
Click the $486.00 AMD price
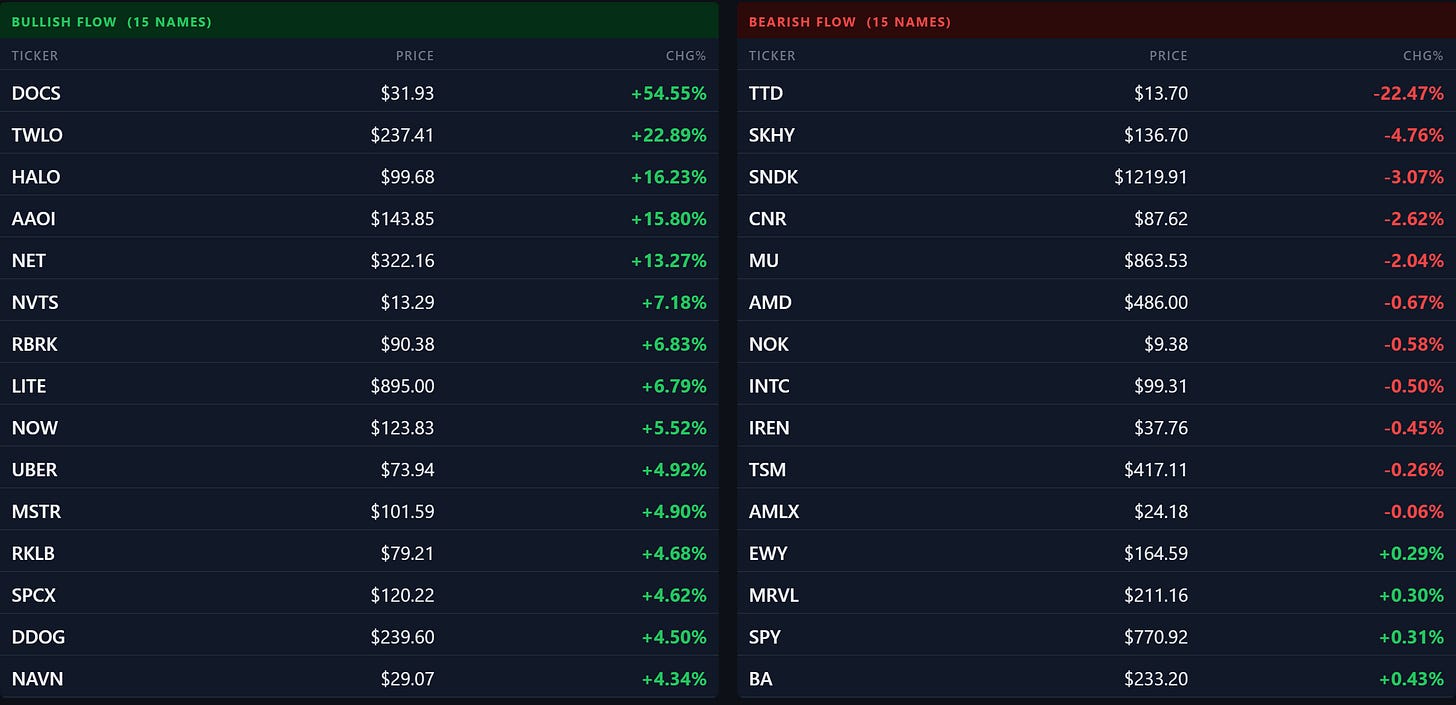click(x=1156, y=302)
